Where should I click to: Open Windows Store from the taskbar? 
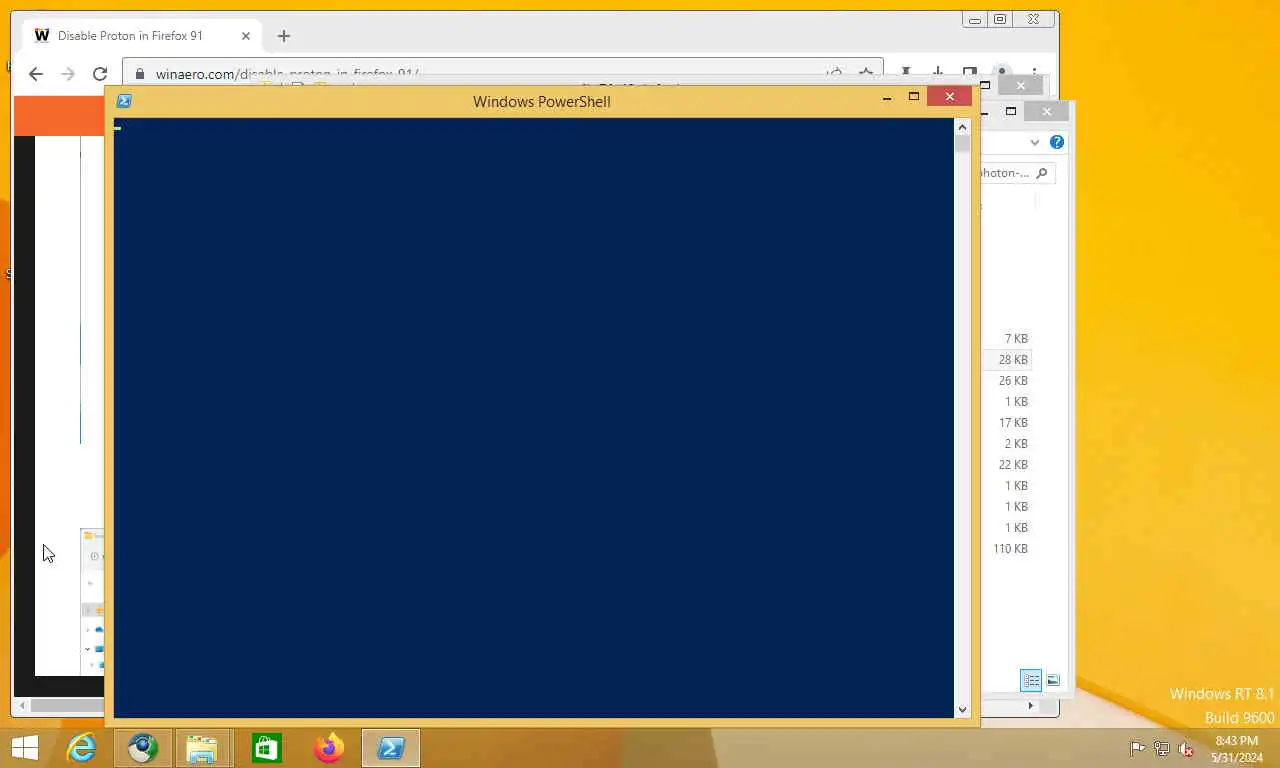pyautogui.click(x=266, y=748)
